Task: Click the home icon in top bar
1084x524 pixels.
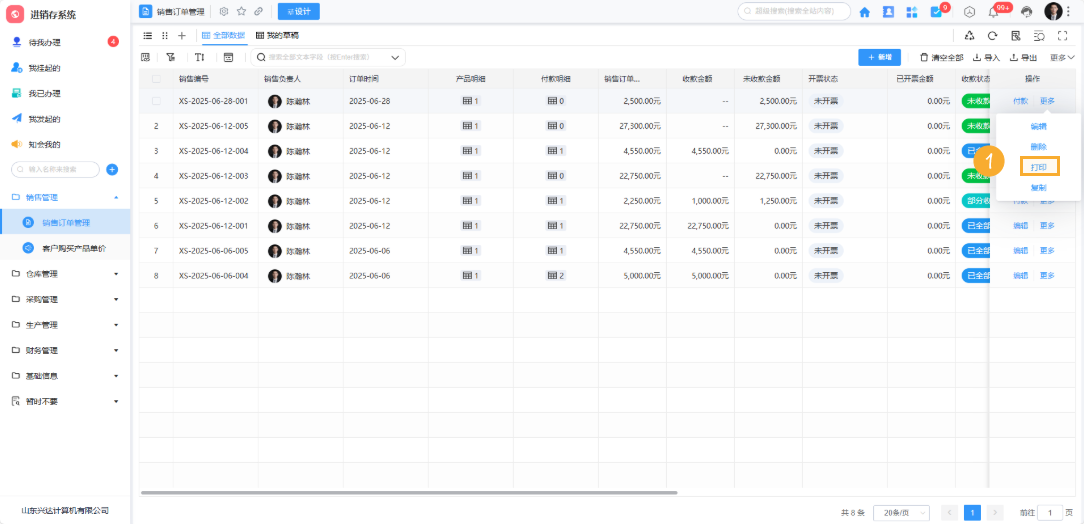Action: coord(864,12)
